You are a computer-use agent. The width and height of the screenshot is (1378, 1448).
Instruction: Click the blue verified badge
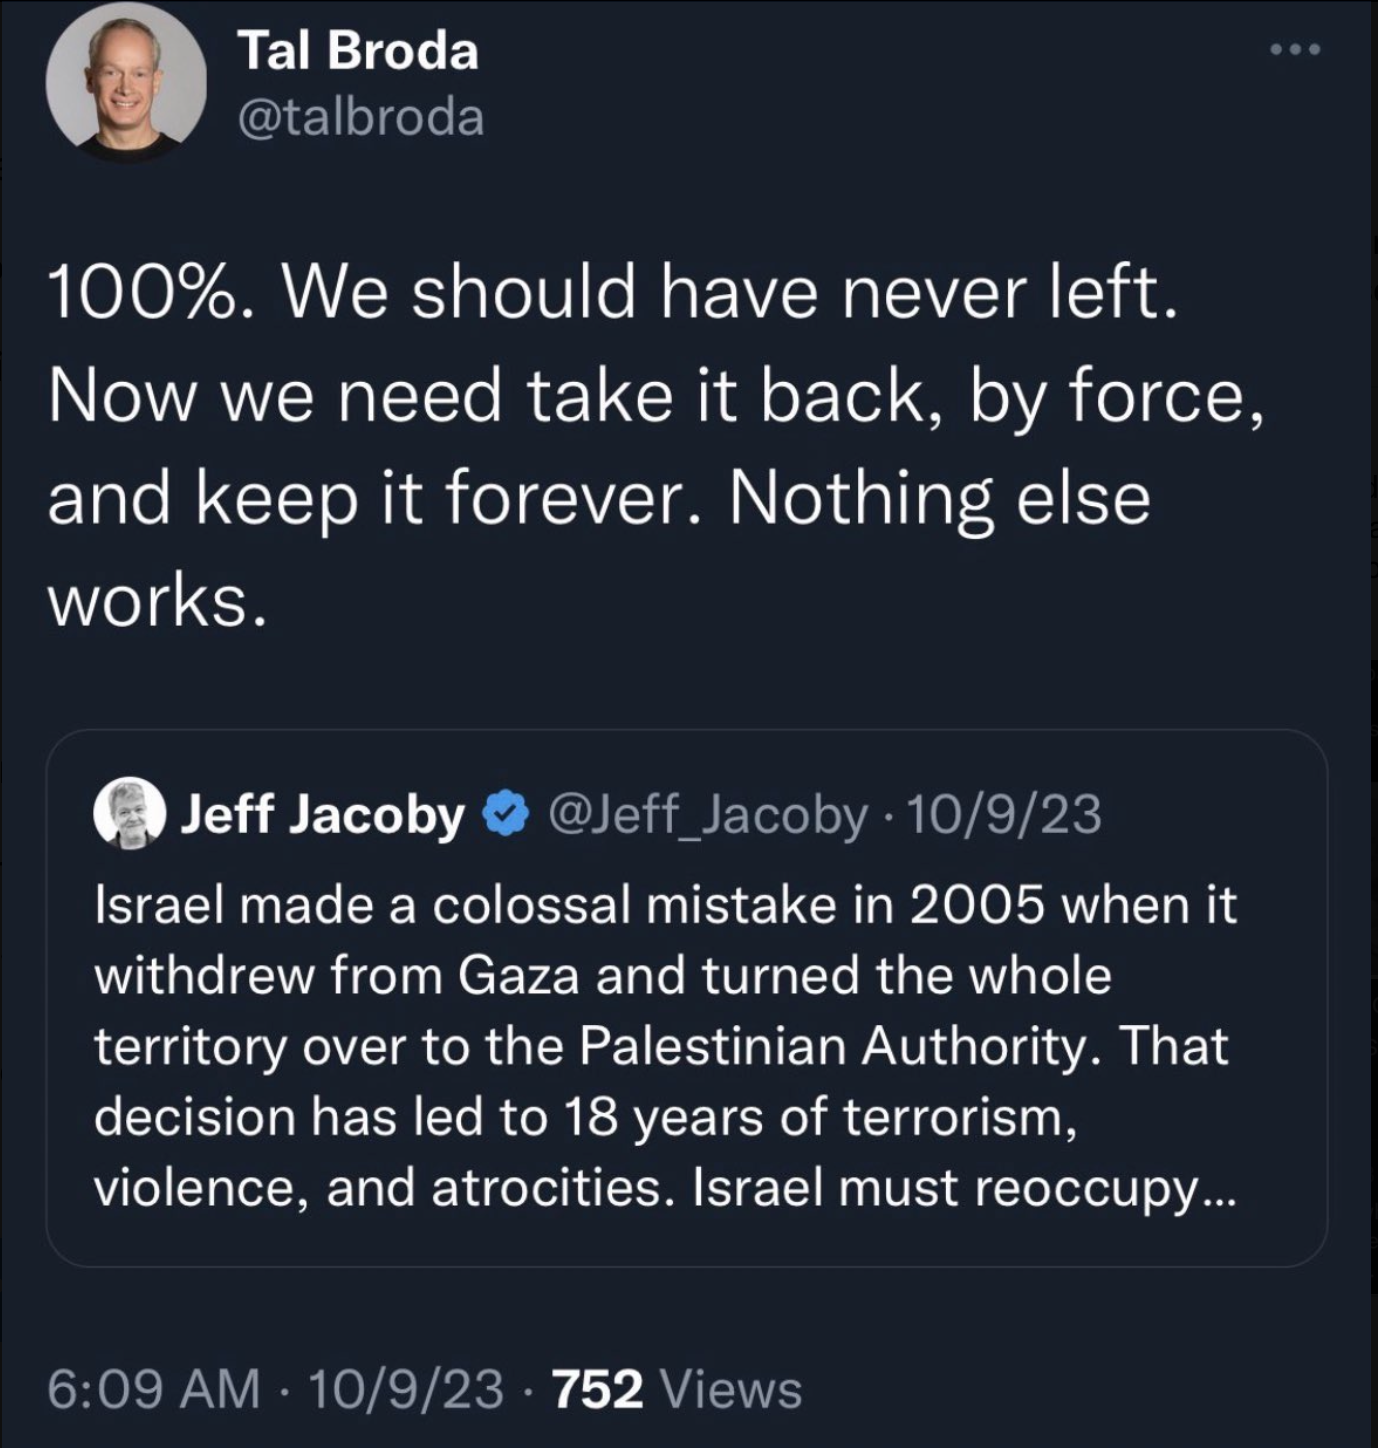(506, 813)
